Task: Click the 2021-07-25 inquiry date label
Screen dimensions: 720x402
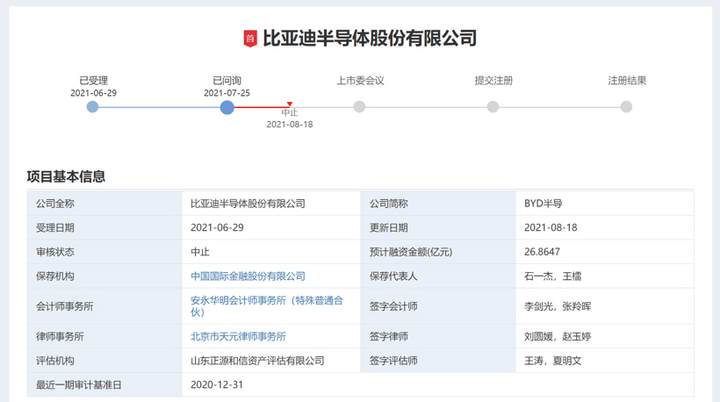Action: 227,93
